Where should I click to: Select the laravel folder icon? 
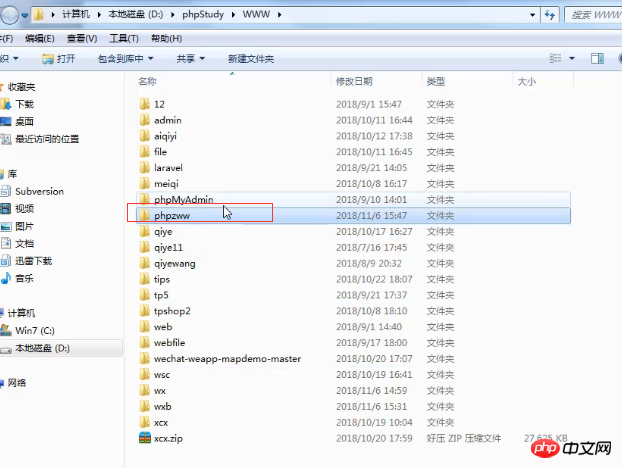145,167
